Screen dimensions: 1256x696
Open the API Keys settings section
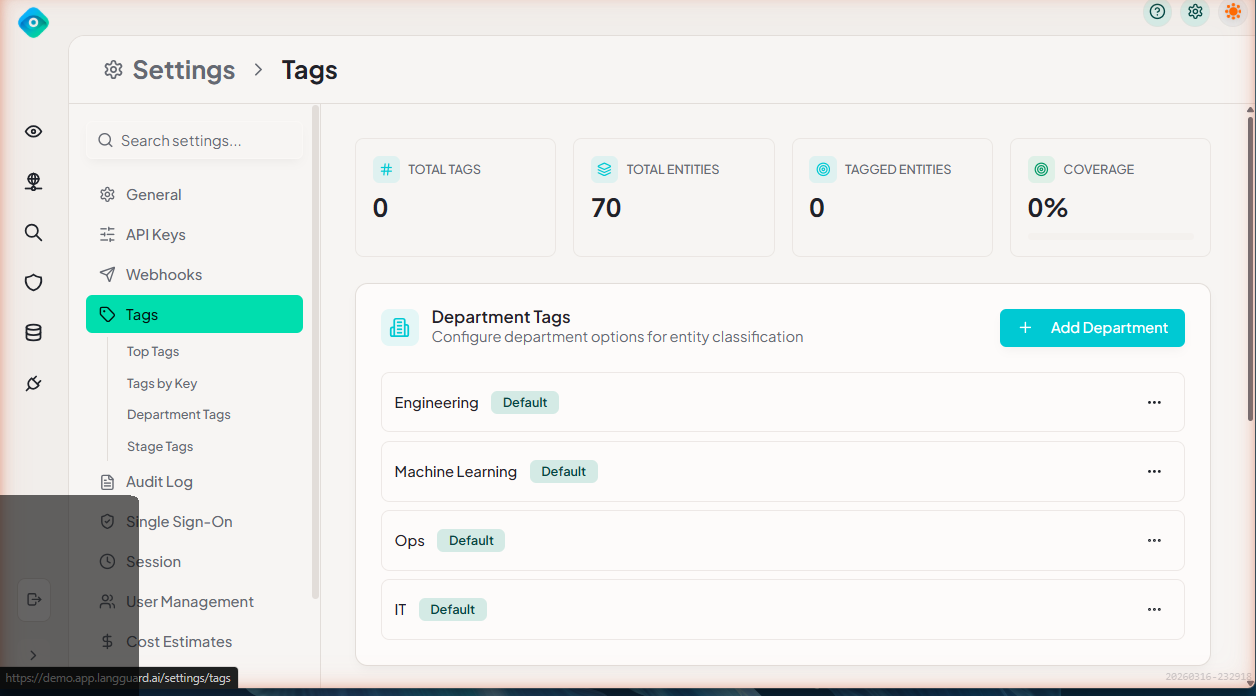coord(155,235)
